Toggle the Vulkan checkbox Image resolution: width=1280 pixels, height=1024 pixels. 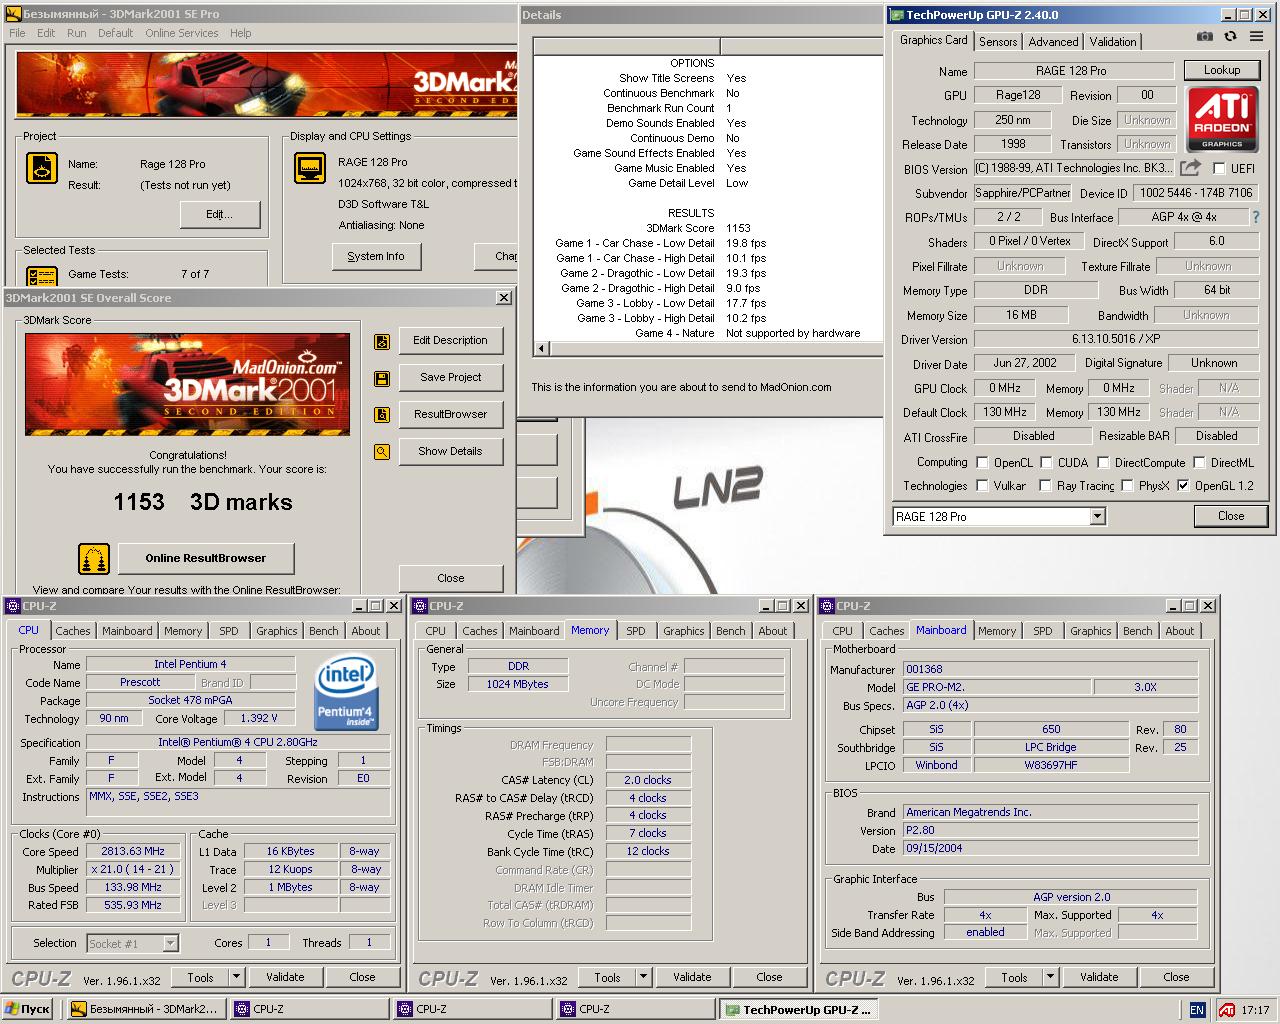pos(983,486)
